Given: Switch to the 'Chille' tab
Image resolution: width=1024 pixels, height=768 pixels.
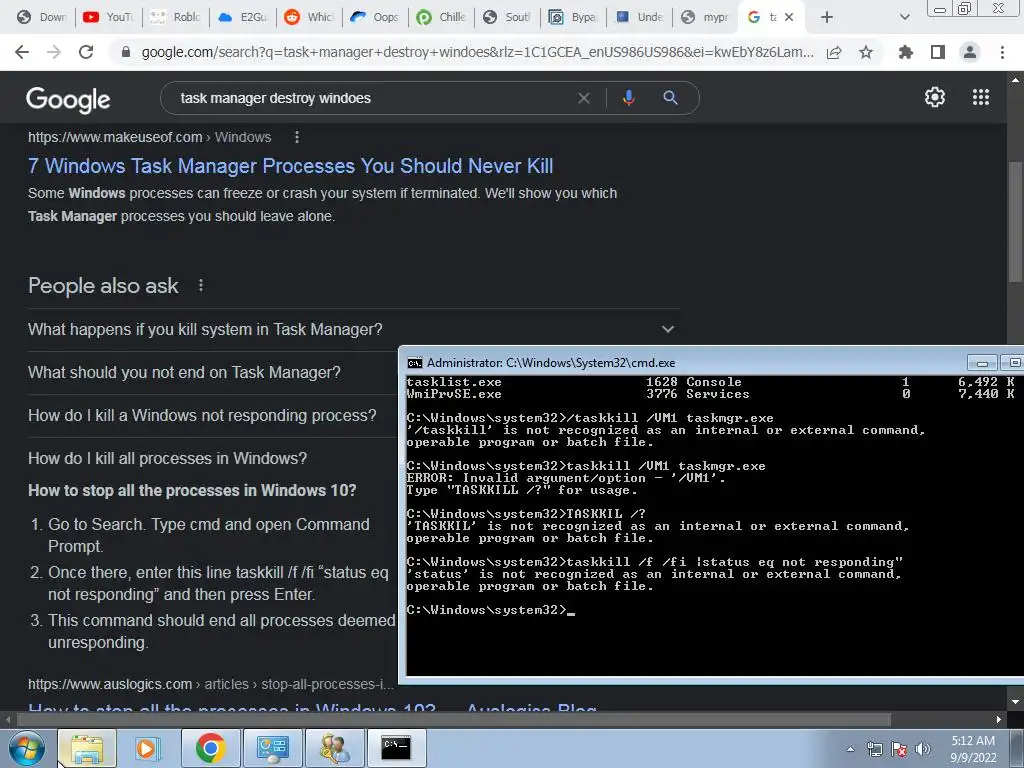Looking at the screenshot, I should coord(441,17).
